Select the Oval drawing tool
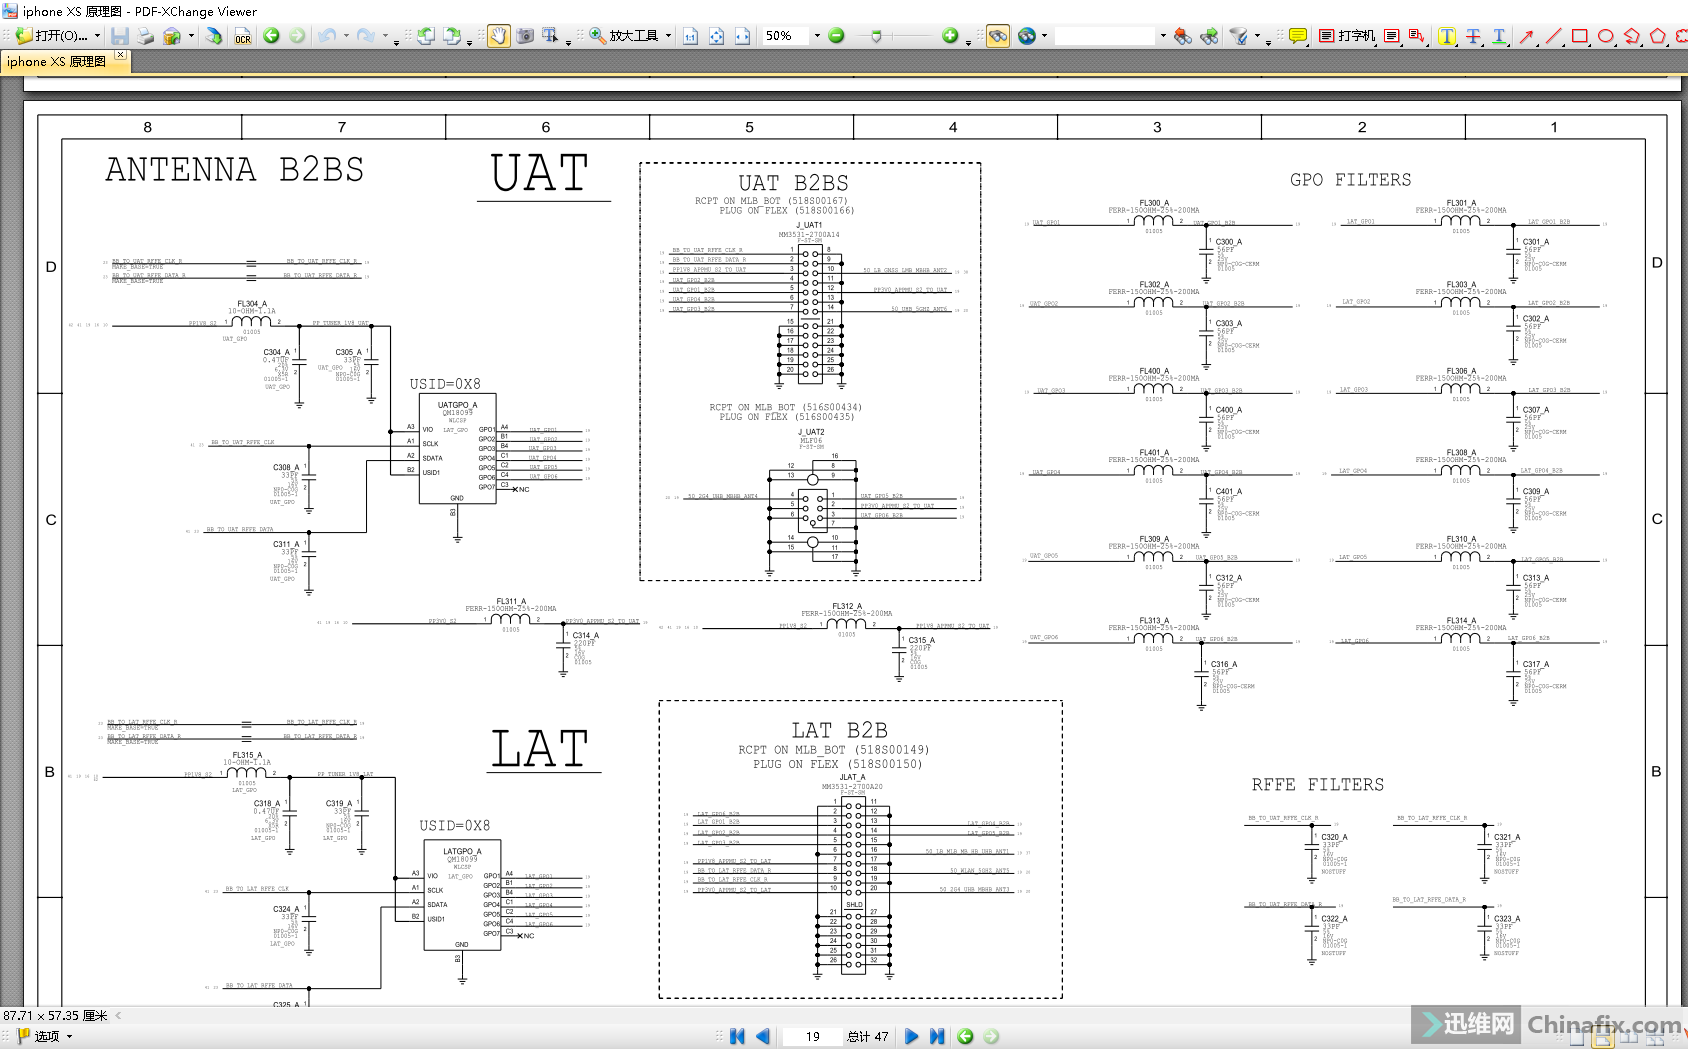Viewport: 1688px width, 1049px height. 1605,36
